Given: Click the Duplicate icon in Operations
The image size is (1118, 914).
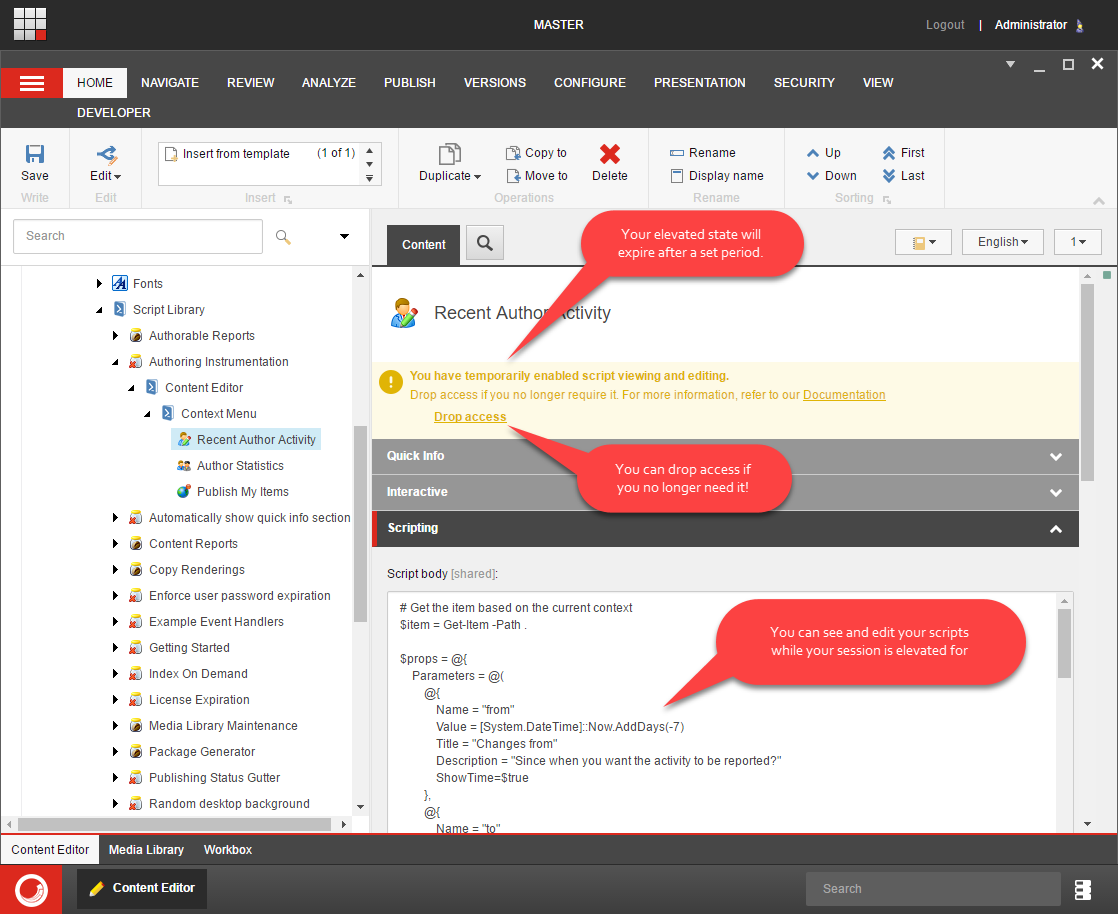Looking at the screenshot, I should coord(449,155).
